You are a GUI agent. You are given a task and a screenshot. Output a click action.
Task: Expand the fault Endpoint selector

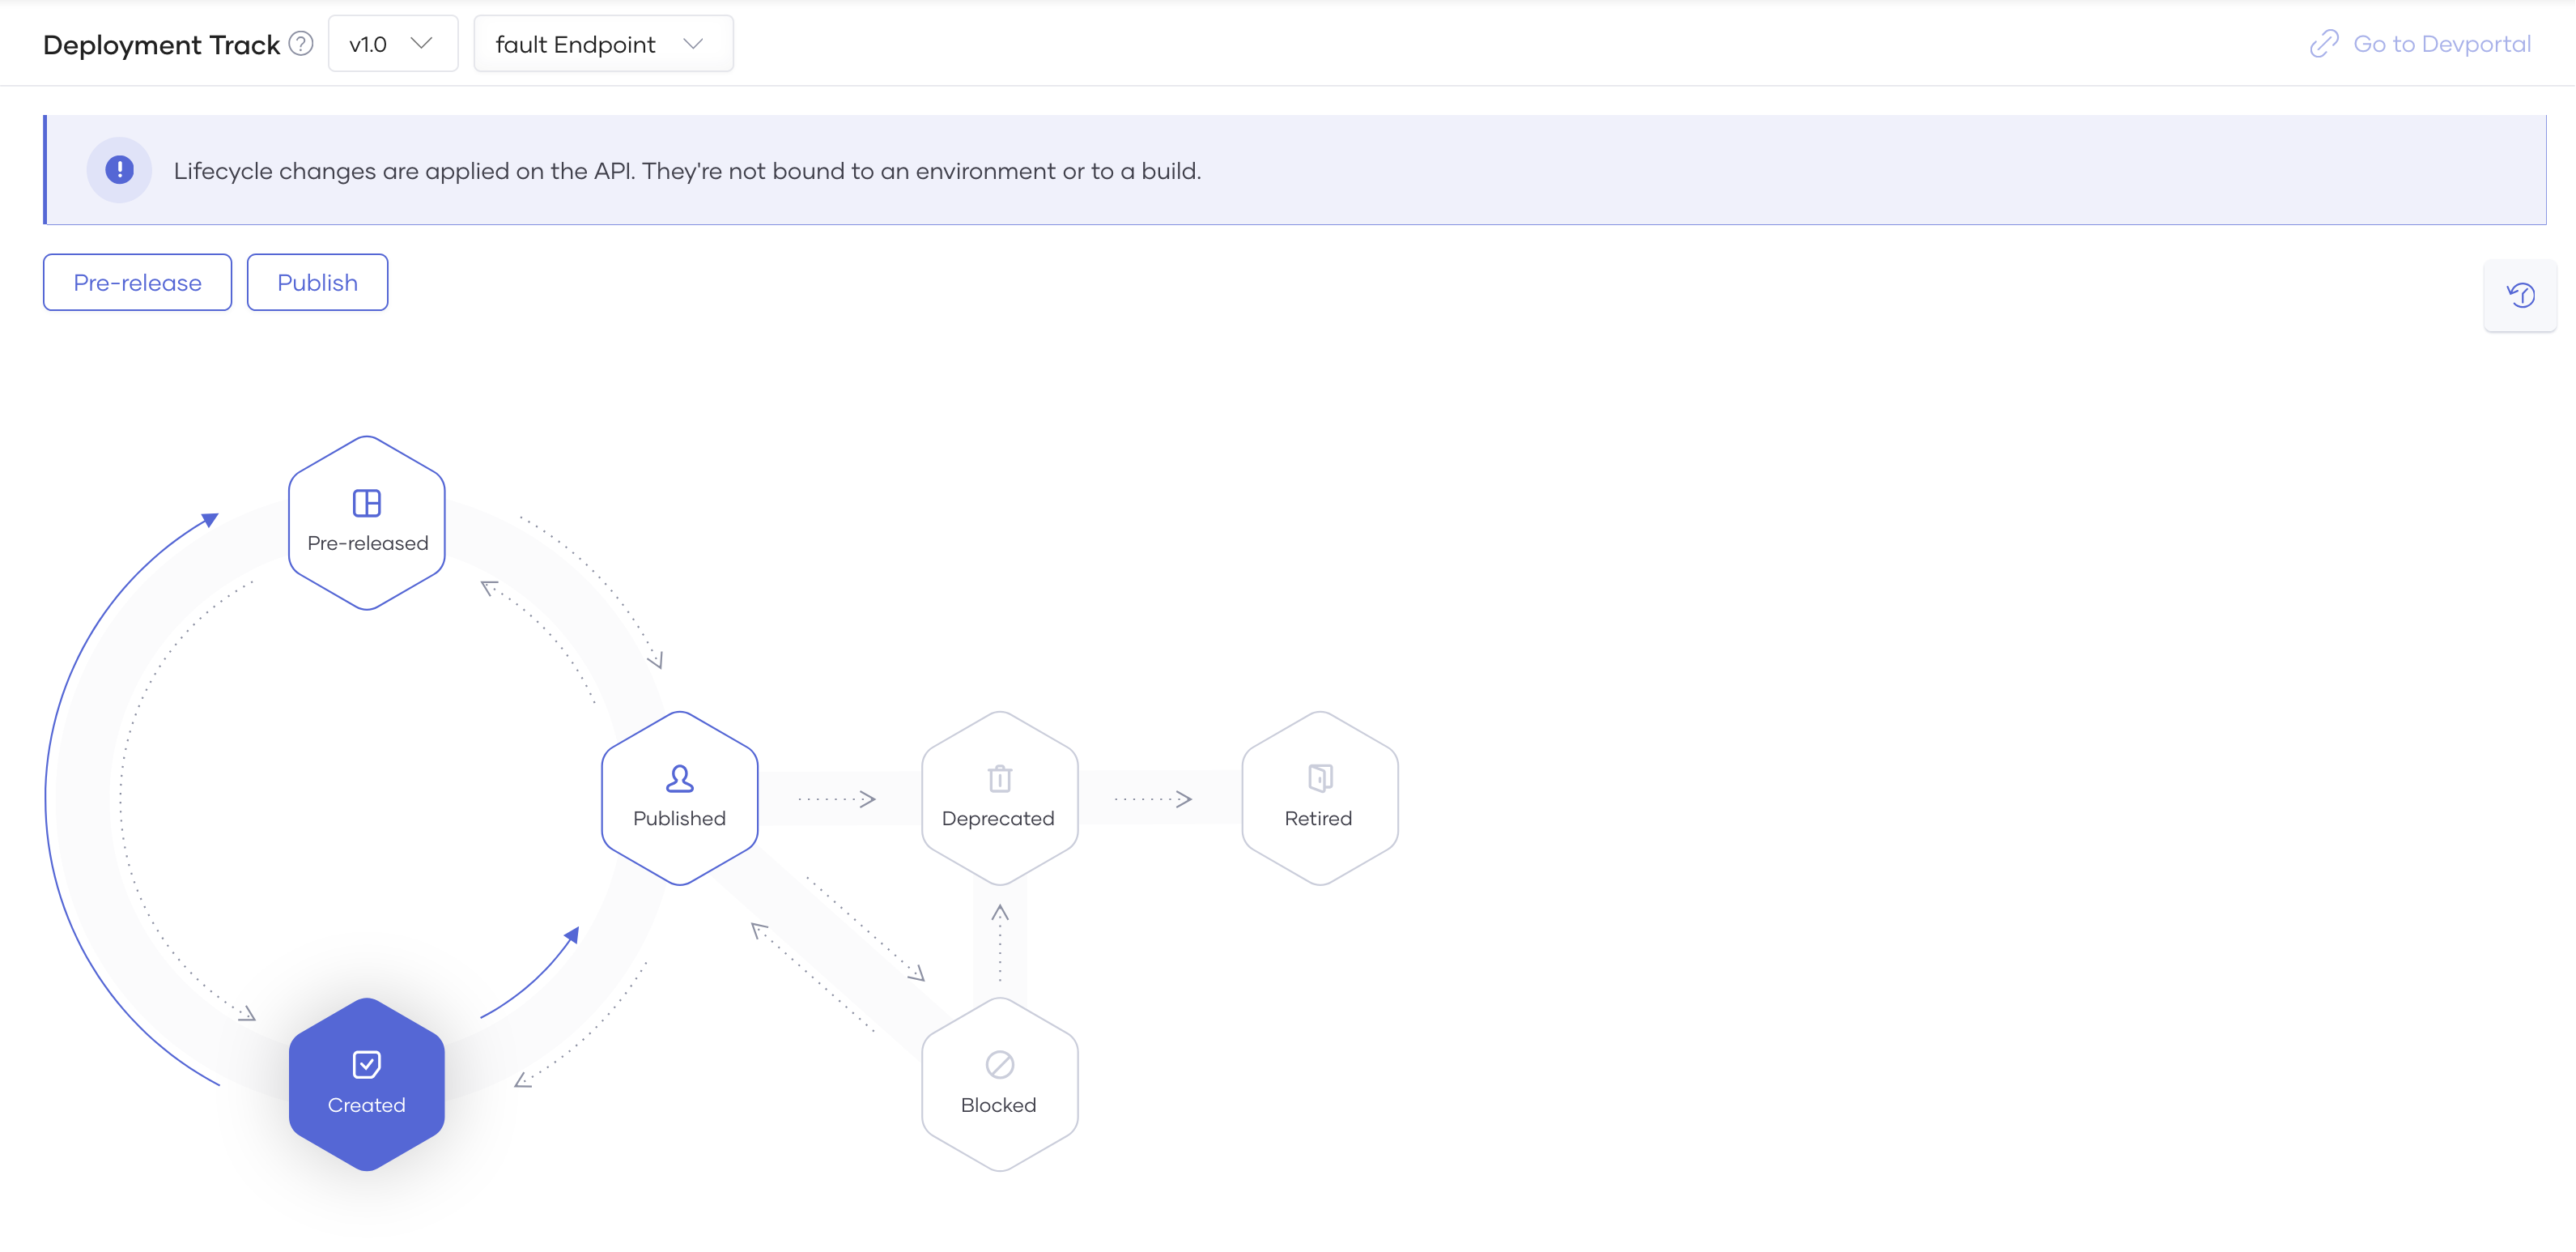pos(603,43)
